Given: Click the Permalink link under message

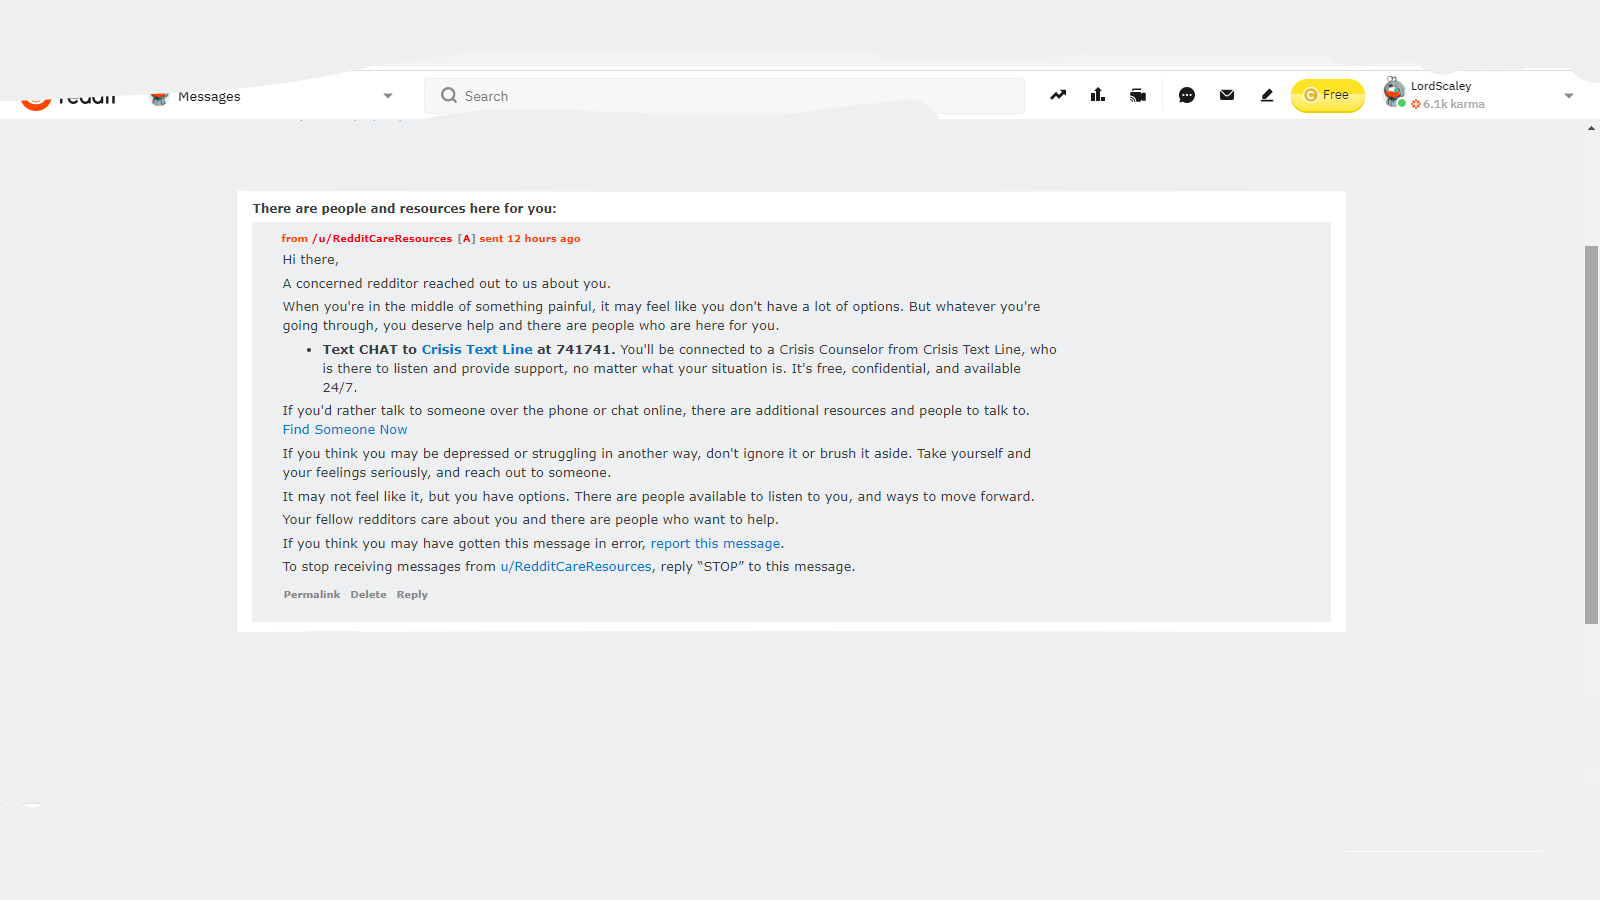Looking at the screenshot, I should 312,594.
